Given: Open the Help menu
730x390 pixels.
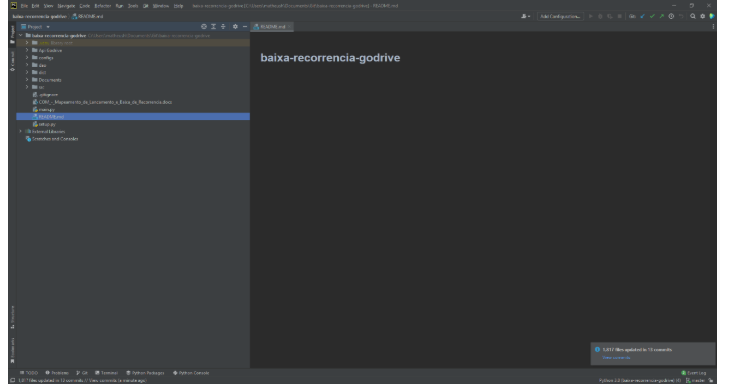Looking at the screenshot, I should point(178,6).
